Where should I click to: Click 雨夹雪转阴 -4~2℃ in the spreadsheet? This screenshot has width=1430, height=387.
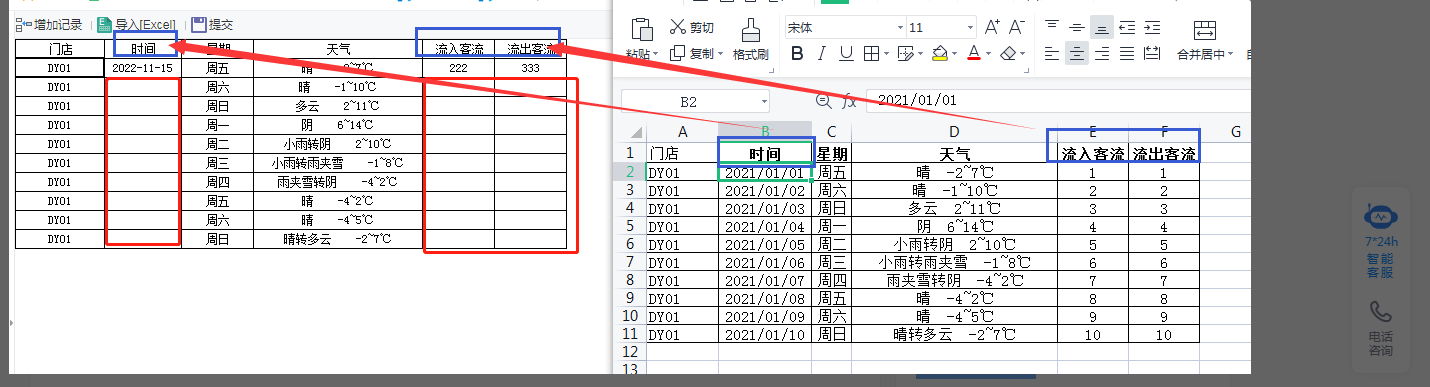coord(954,280)
